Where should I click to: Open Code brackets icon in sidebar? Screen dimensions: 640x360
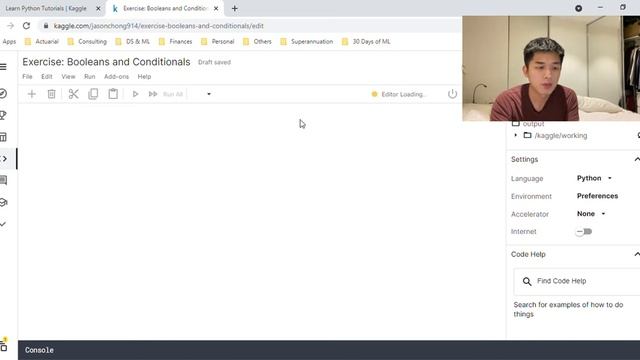4,159
